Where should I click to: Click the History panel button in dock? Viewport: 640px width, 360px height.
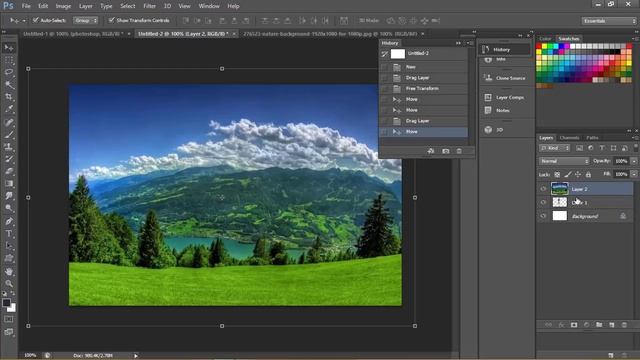(x=505, y=49)
